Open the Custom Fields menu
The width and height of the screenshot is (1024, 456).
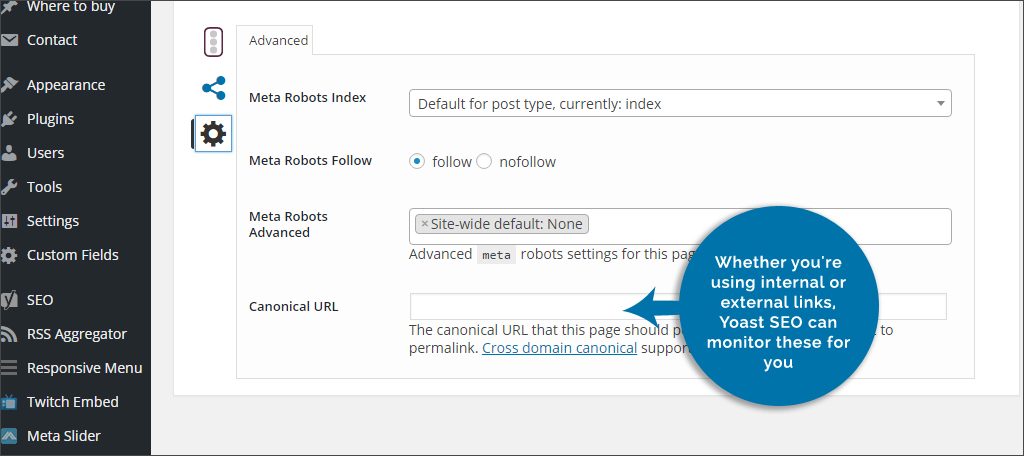pyautogui.click(x=72, y=255)
